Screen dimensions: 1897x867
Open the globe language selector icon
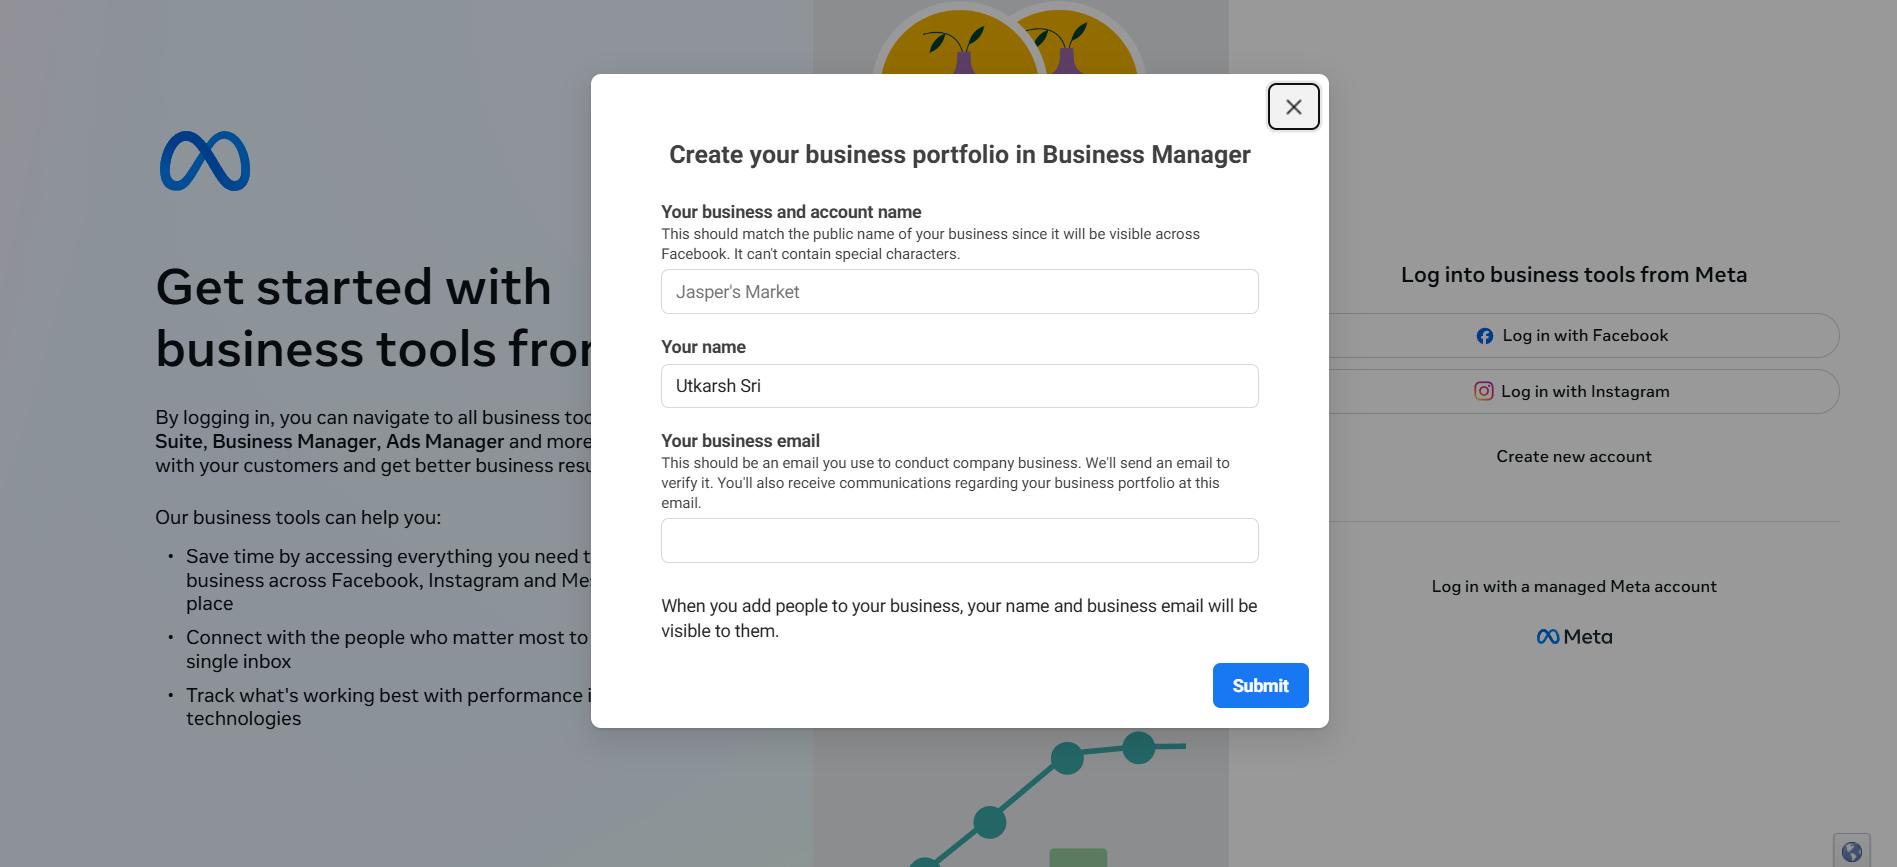coord(1851,851)
